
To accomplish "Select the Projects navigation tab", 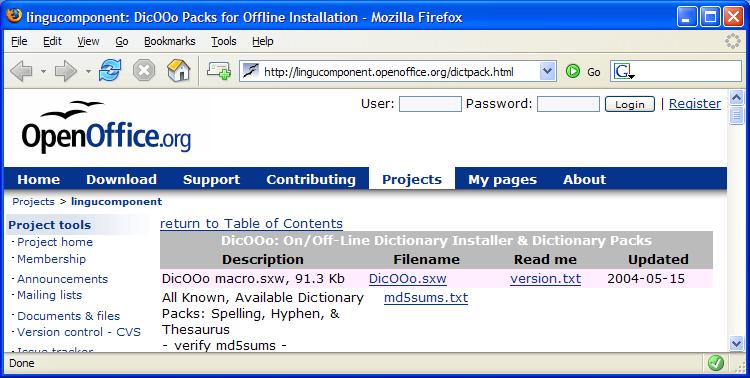I will coord(412,179).
